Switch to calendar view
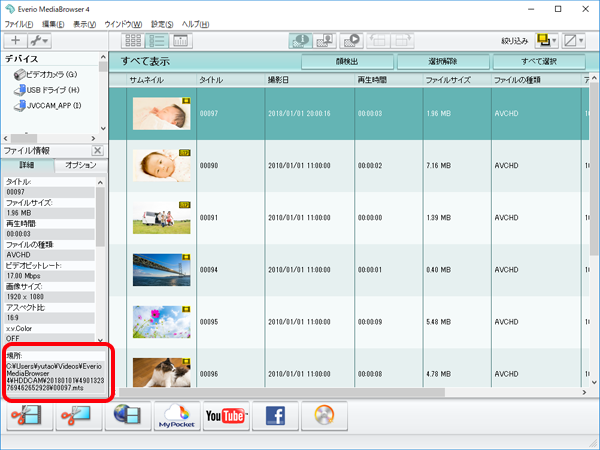This screenshot has height=450, width=600. (x=180, y=41)
